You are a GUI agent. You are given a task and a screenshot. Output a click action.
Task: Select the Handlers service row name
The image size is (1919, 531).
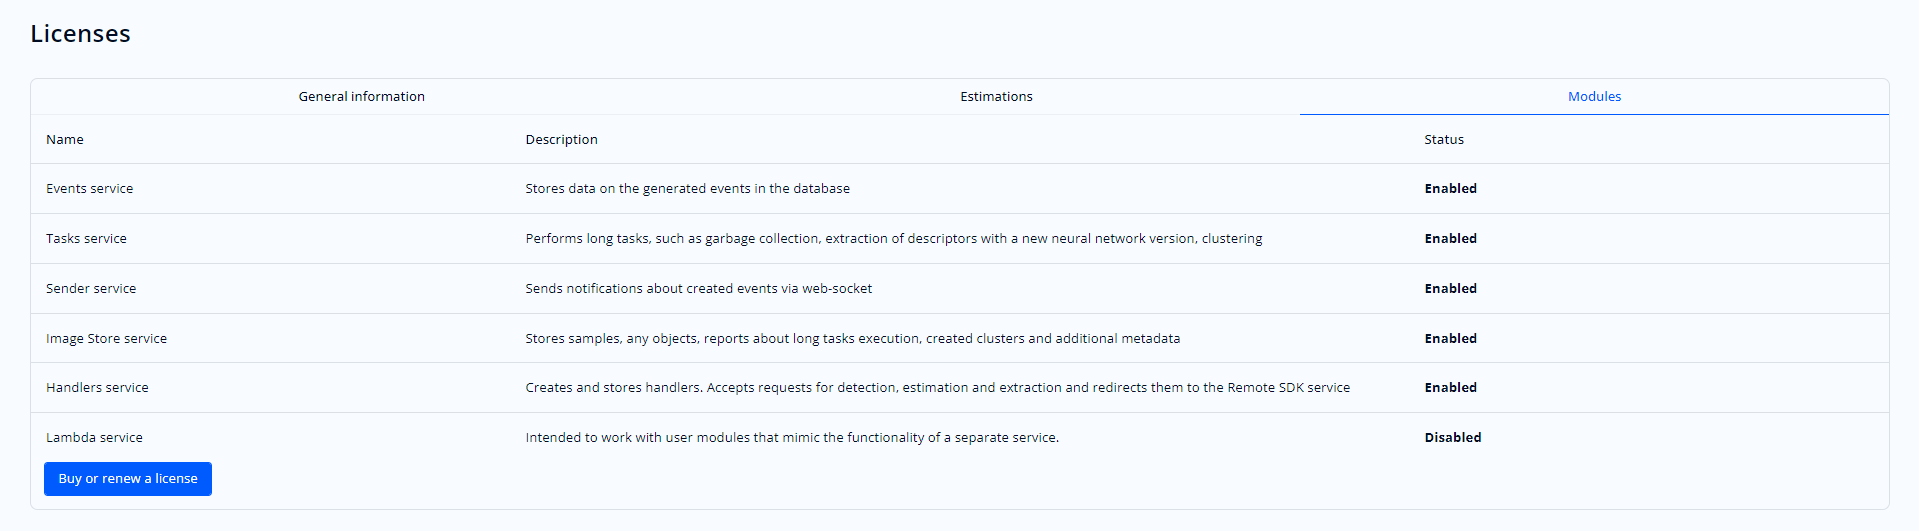[97, 388]
